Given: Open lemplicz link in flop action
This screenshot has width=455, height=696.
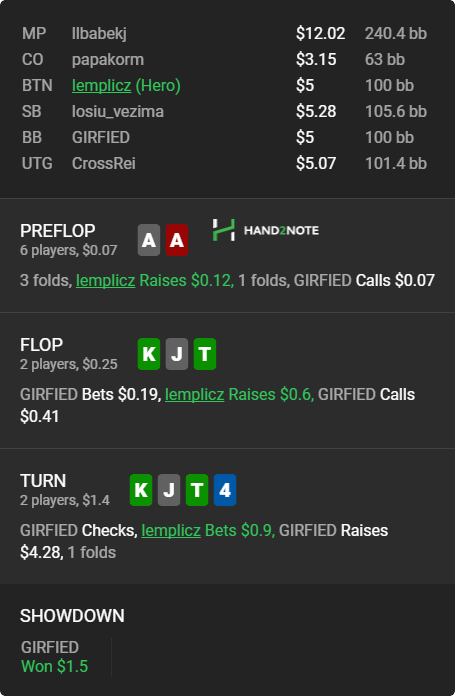Looking at the screenshot, I should tap(194, 395).
